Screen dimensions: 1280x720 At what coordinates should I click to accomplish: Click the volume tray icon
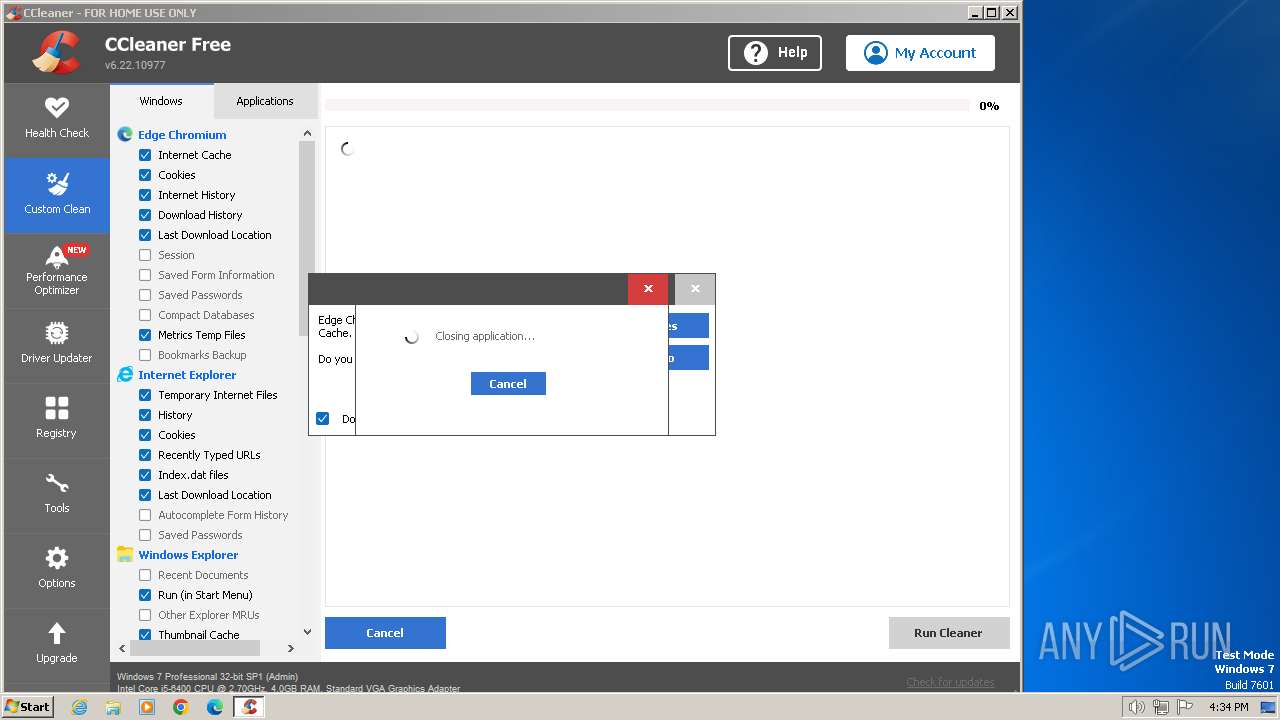1136,707
